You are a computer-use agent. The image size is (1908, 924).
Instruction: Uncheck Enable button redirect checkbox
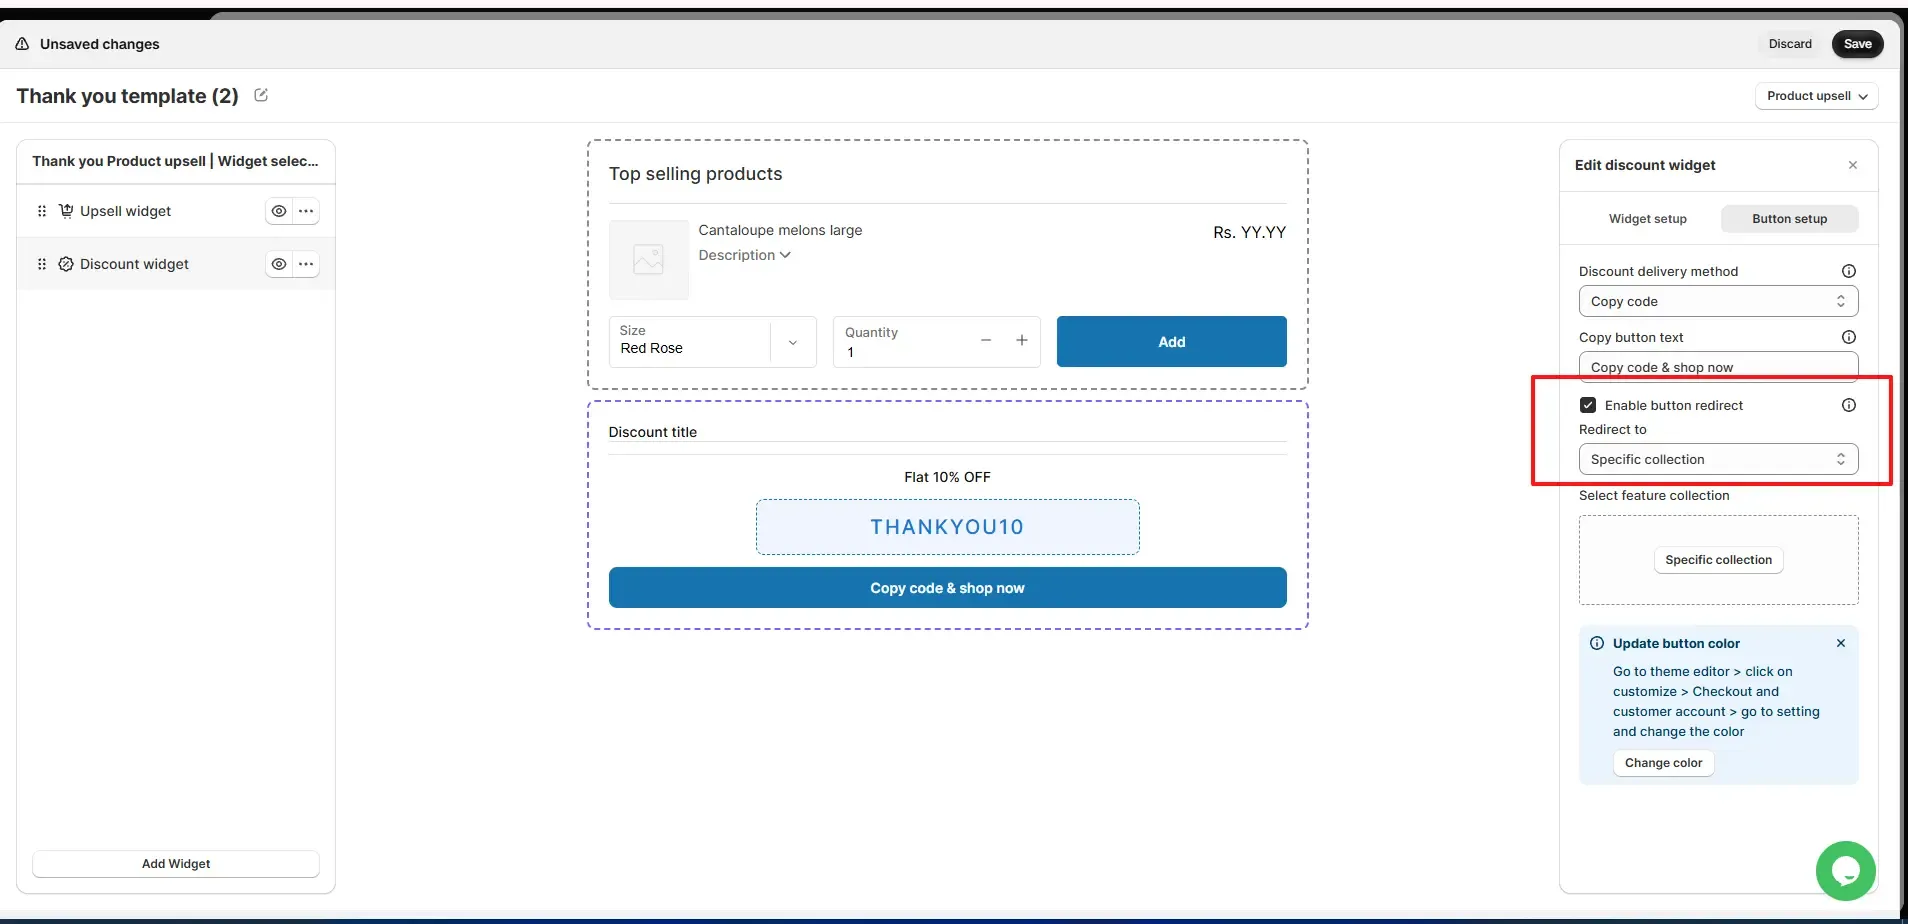pos(1588,405)
